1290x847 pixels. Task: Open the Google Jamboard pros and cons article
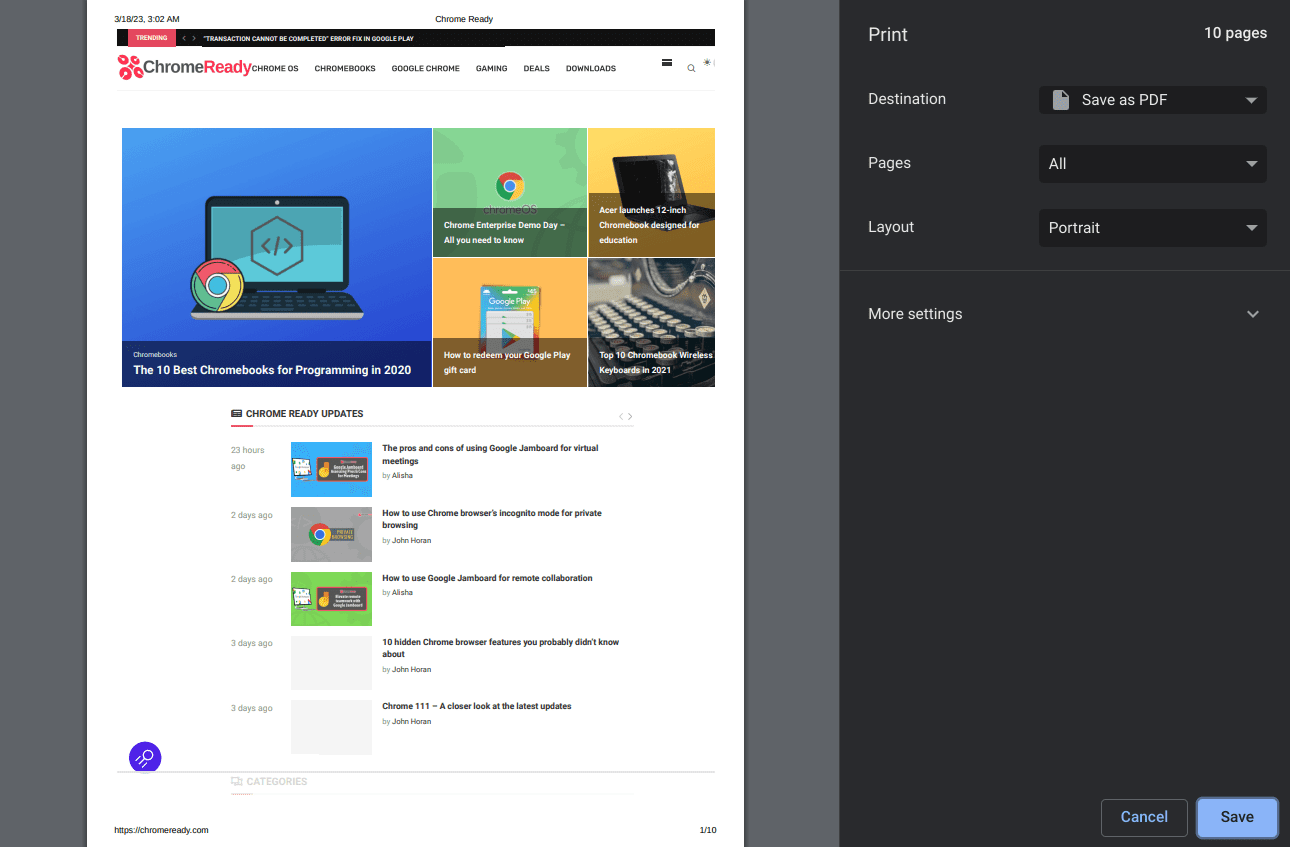[x=490, y=455]
